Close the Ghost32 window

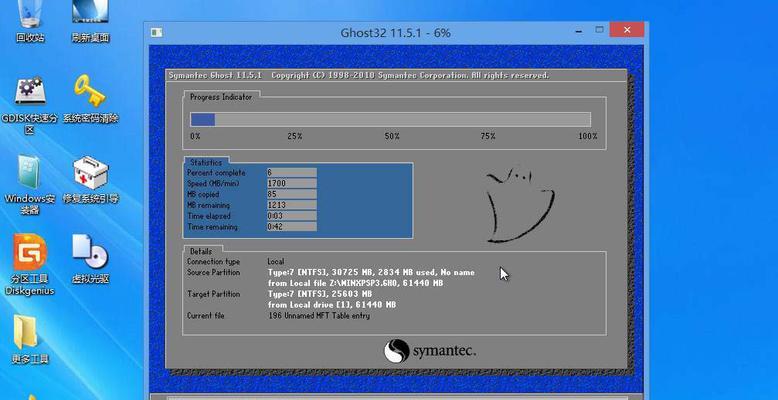627,30
